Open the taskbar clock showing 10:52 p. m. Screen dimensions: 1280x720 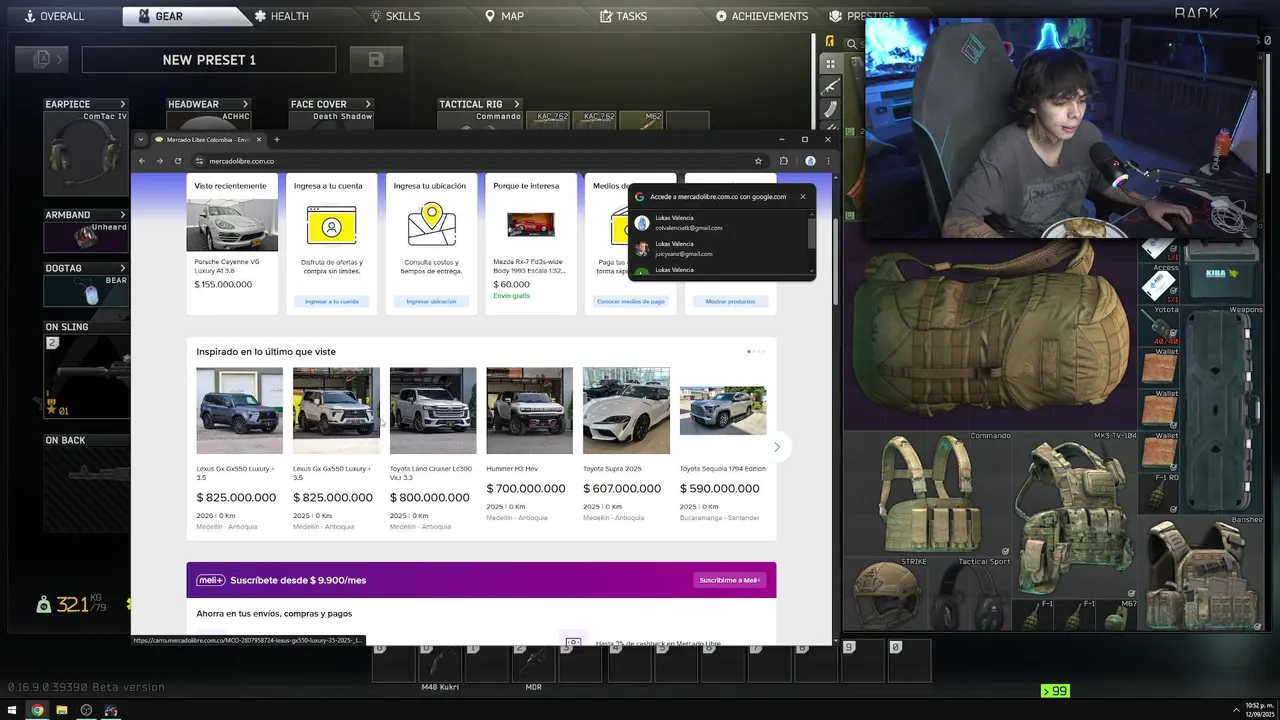1259,710
